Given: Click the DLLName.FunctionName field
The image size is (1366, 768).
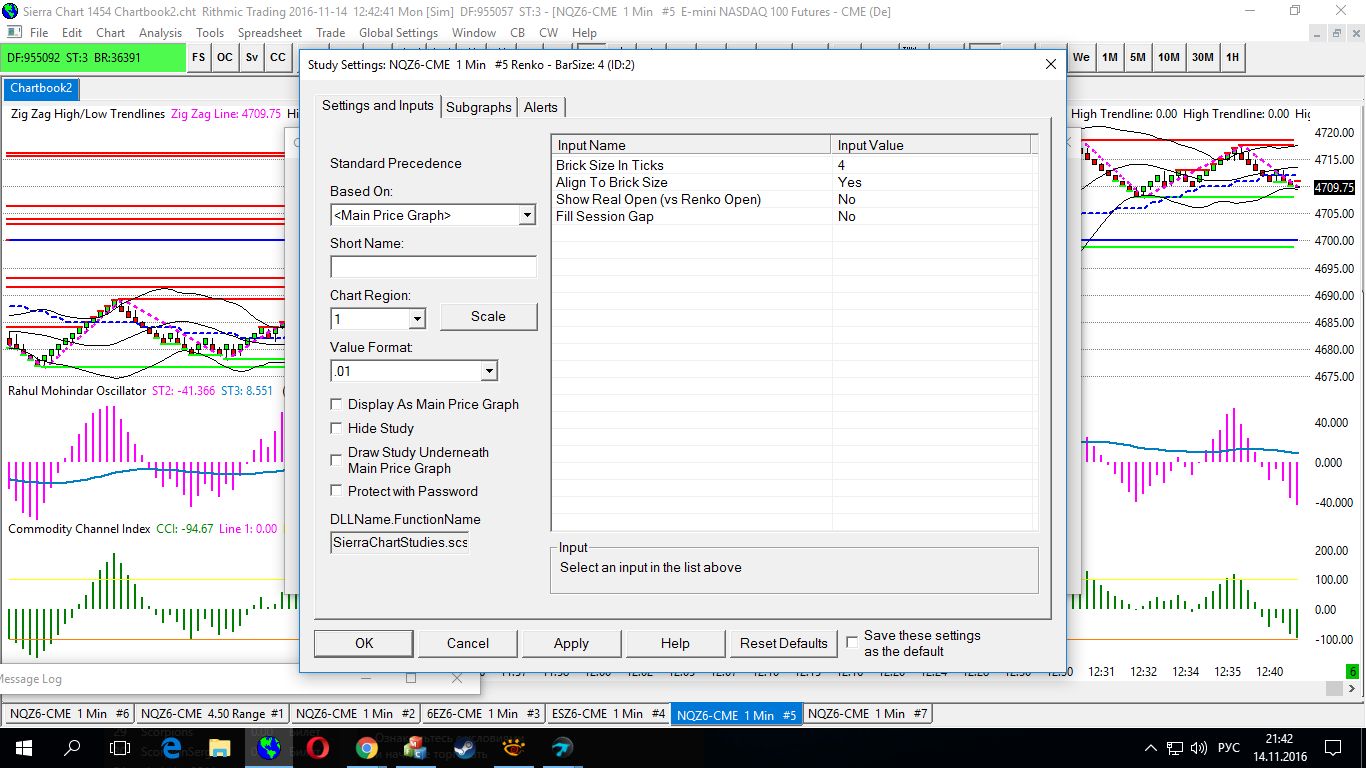Looking at the screenshot, I should (400, 542).
